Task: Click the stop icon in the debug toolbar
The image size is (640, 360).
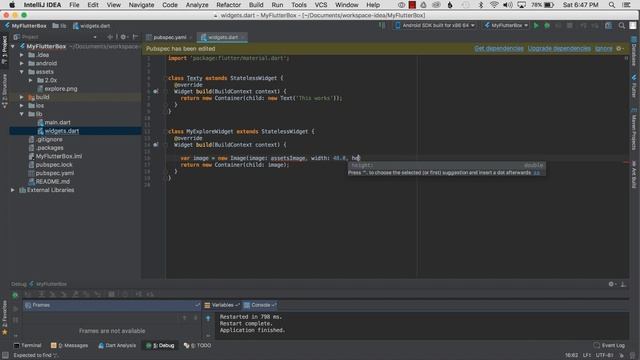Action: (x=111, y=294)
